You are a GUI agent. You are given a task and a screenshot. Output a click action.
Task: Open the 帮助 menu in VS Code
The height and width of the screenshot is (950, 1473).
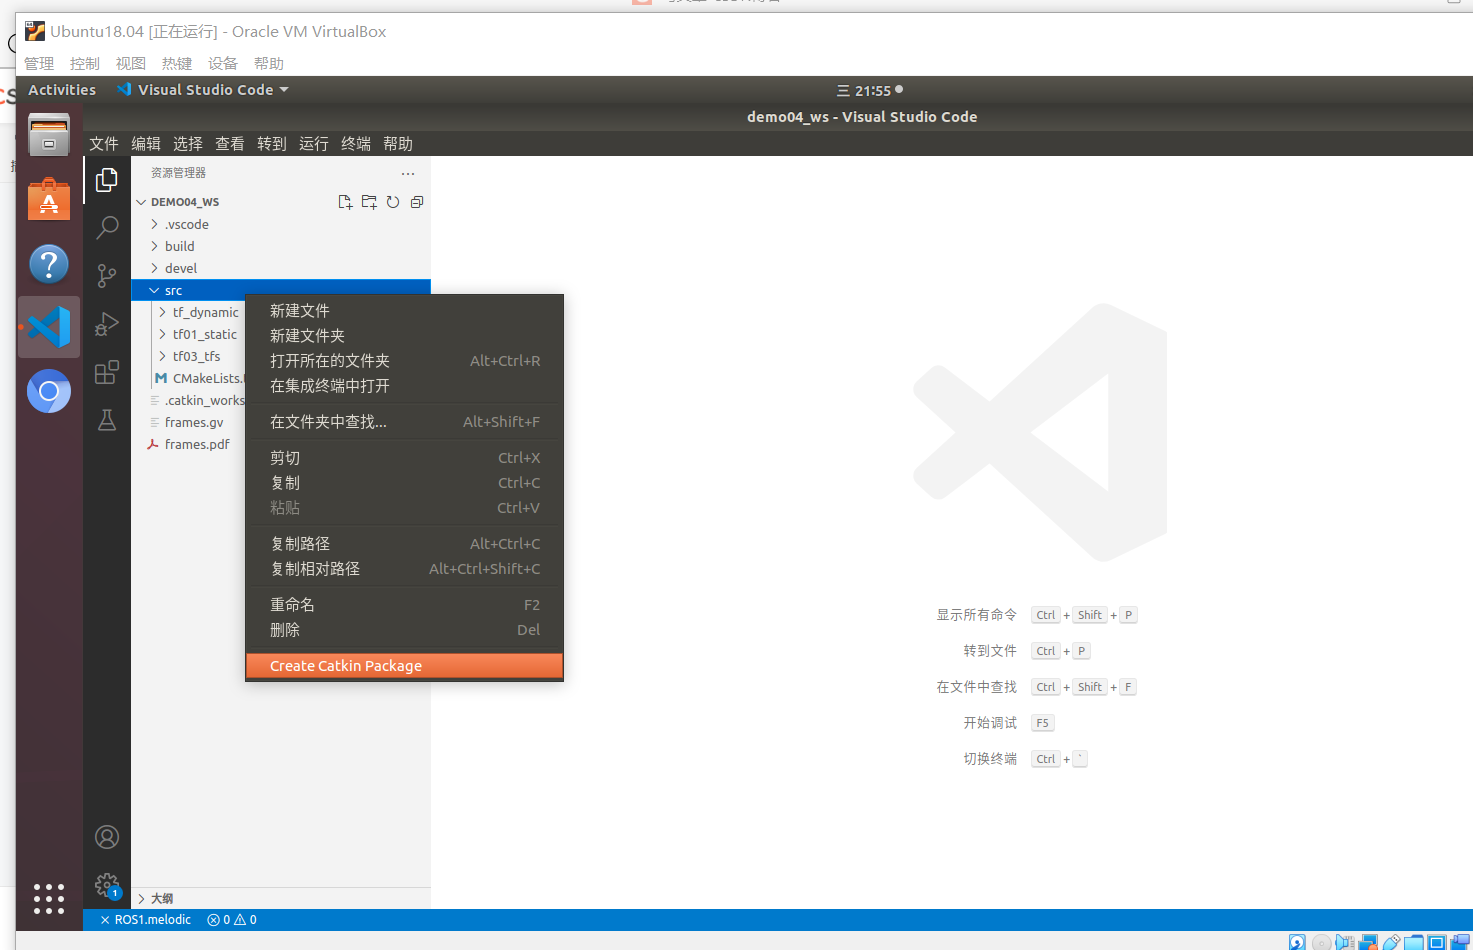pyautogui.click(x=398, y=144)
